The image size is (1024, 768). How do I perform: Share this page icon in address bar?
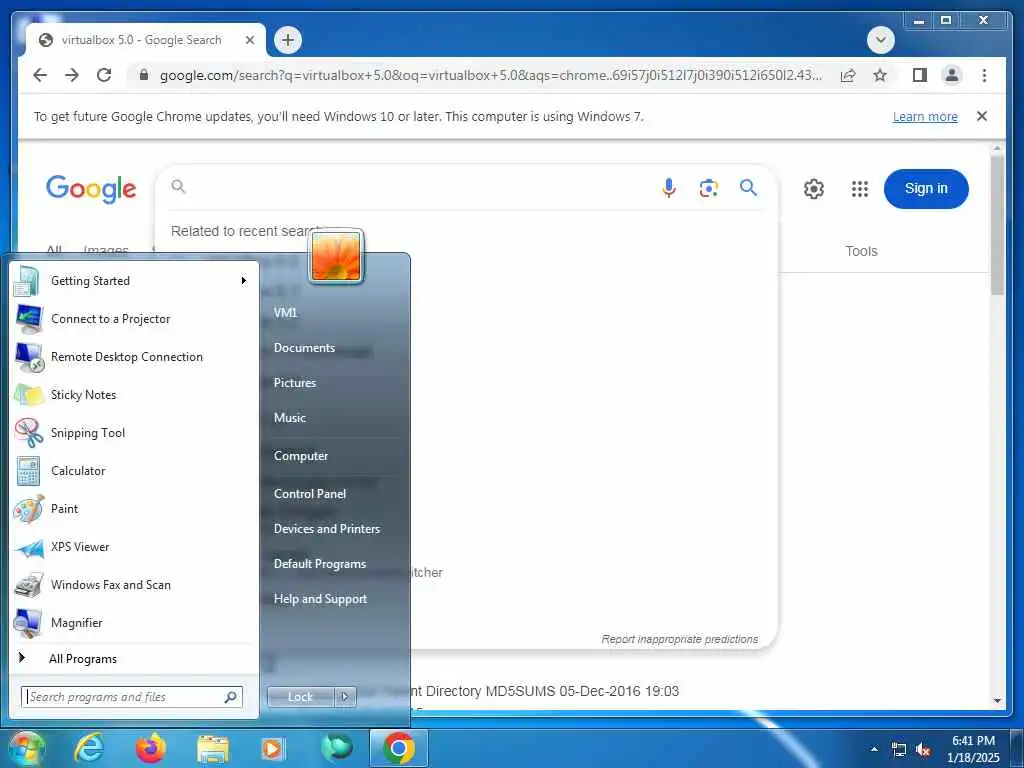pyautogui.click(x=848, y=75)
